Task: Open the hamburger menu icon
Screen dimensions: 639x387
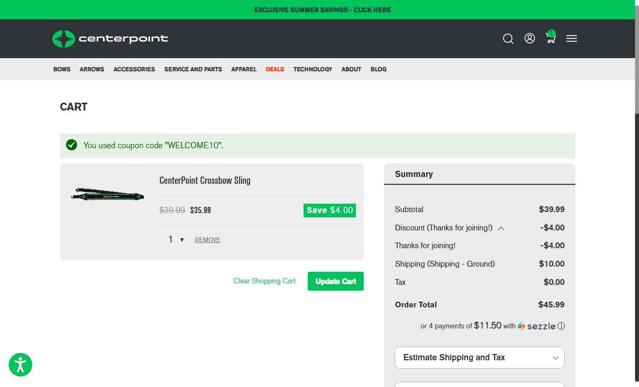Action: point(571,38)
